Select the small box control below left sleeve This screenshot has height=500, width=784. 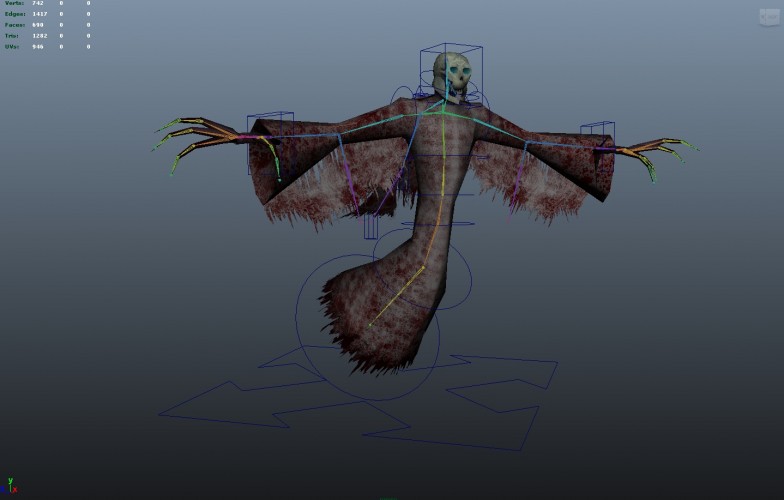tap(370, 226)
